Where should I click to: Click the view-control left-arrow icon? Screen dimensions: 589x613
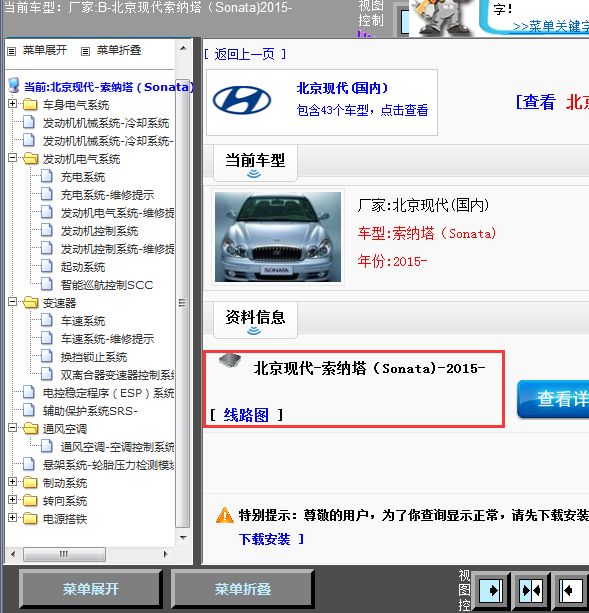coord(570,590)
